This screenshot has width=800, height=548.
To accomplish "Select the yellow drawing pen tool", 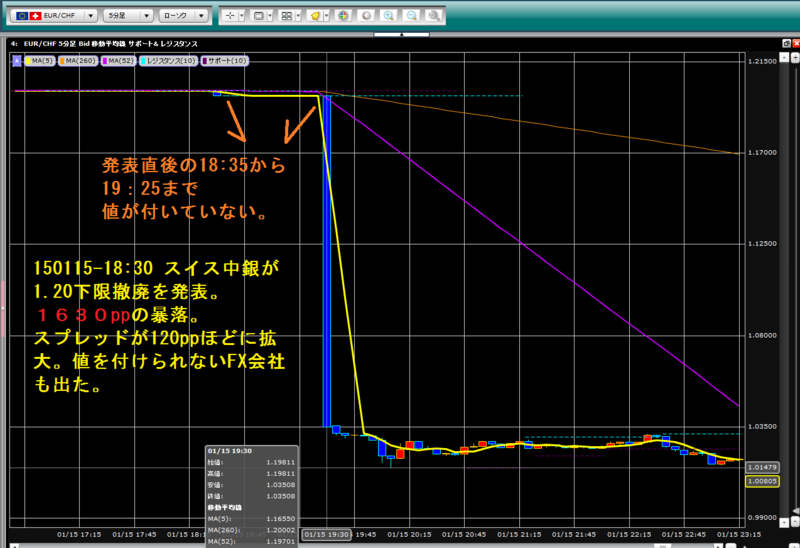I will [x=315, y=16].
